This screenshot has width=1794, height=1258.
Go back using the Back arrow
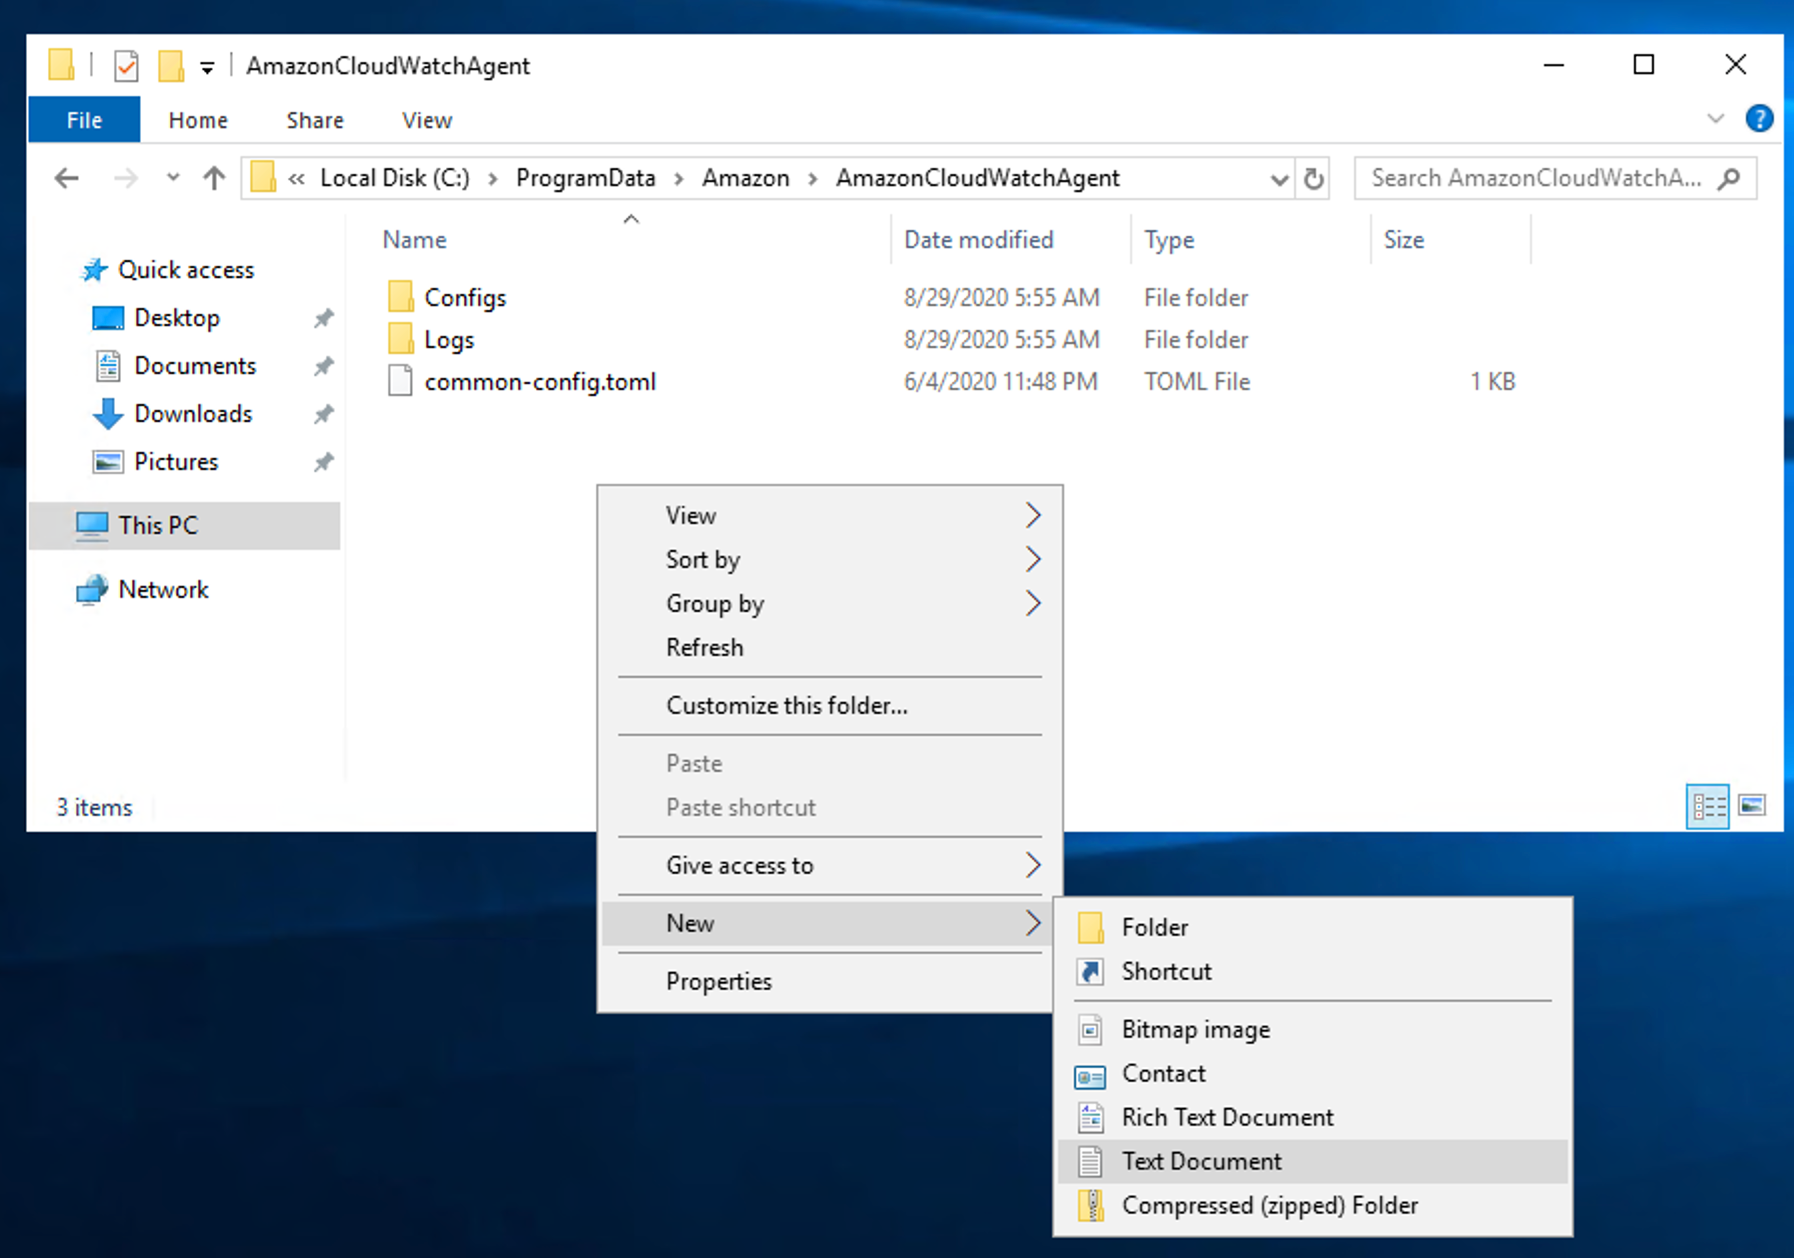pos(67,178)
